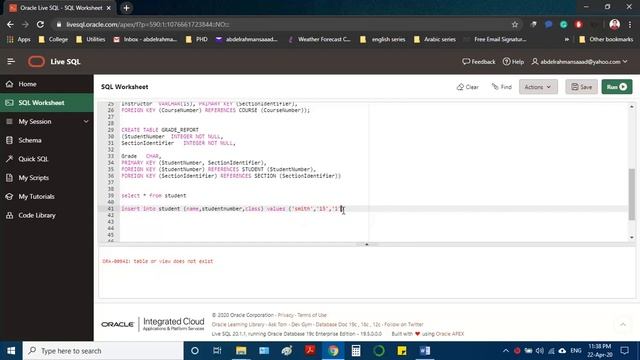This screenshot has width=640, height=360.
Task: Open the College bookmark folder
Action: coord(53,40)
